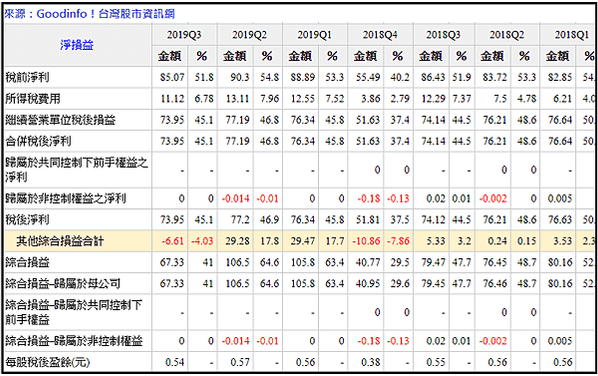Click the 淨損益 table header
Viewport: 598px width, 376px height.
pyautogui.click(x=77, y=45)
